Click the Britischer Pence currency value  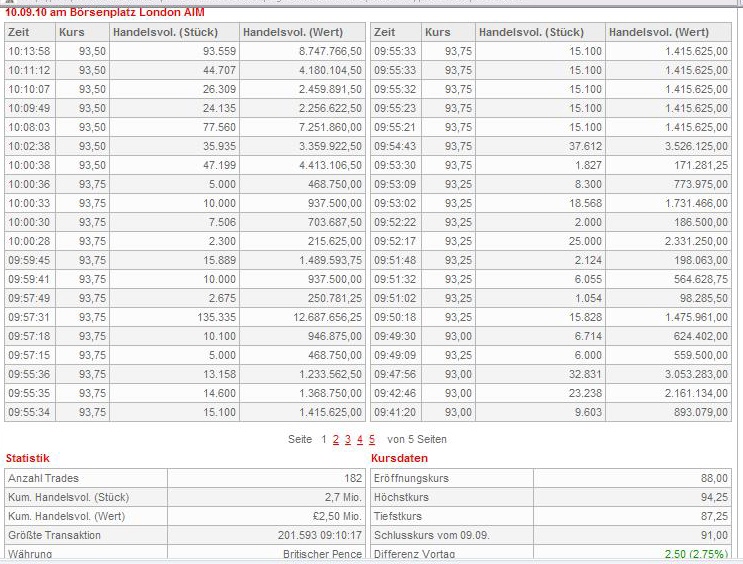(x=322, y=554)
